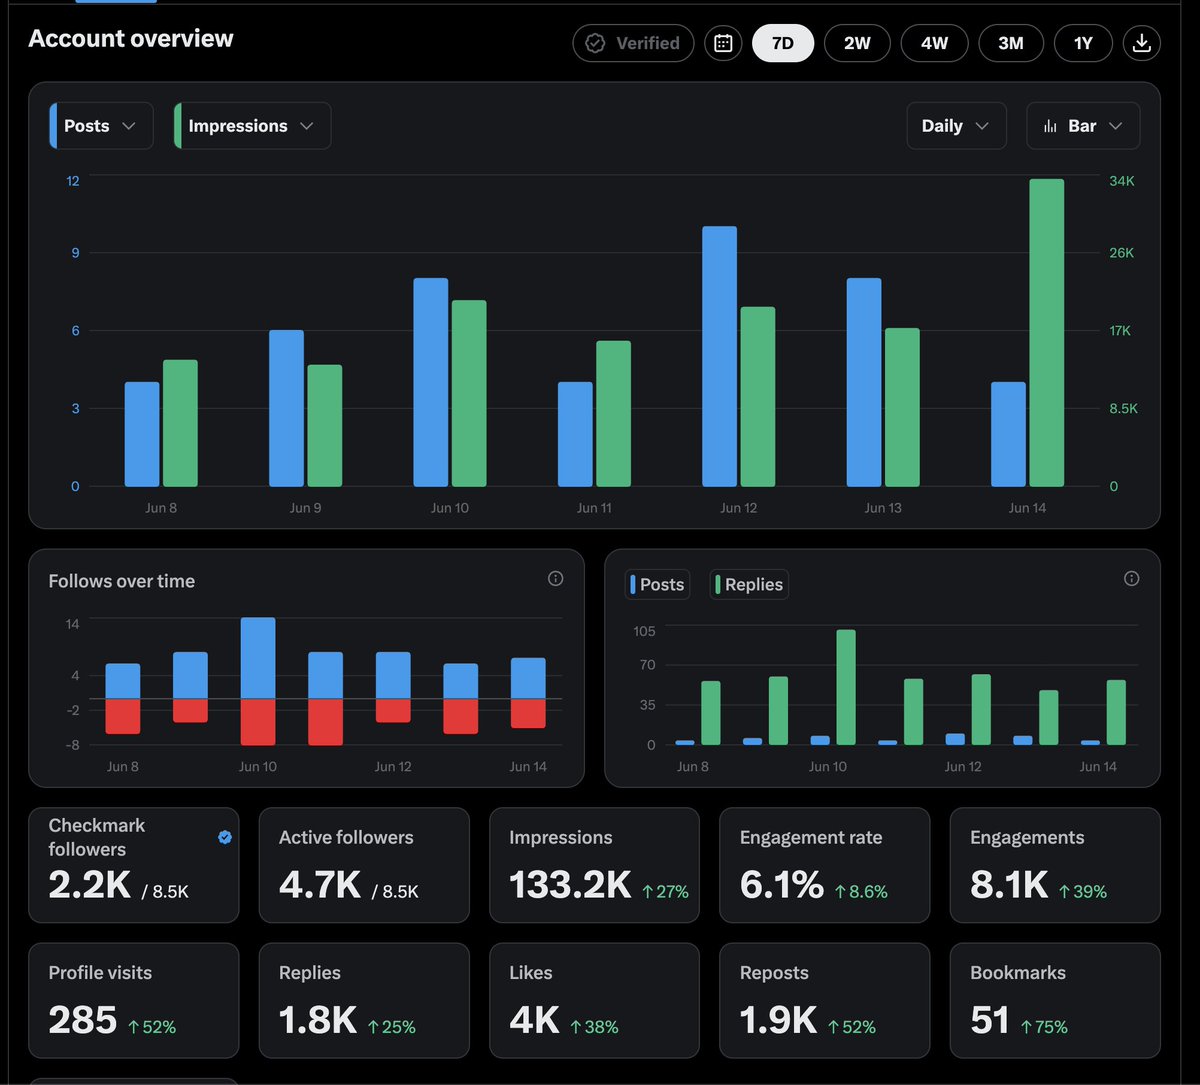Click the Reposts 1.9K card
This screenshot has height=1085, width=1200.
click(x=825, y=1000)
